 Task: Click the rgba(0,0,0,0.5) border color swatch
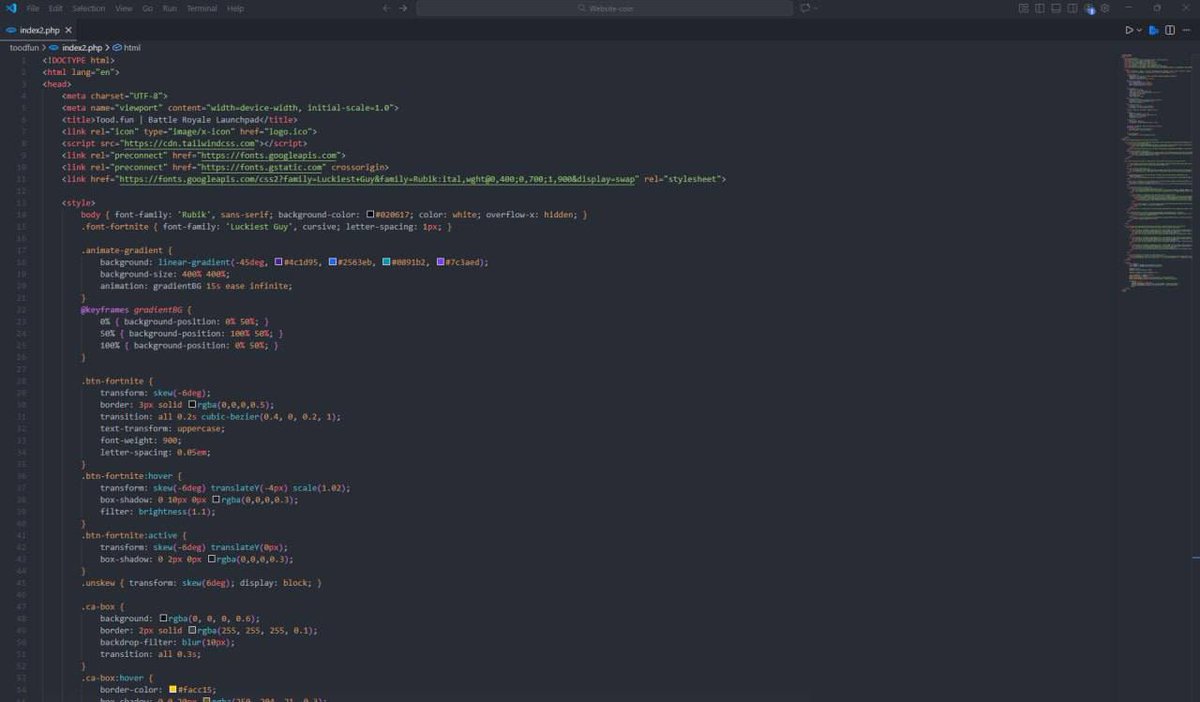tap(192, 405)
